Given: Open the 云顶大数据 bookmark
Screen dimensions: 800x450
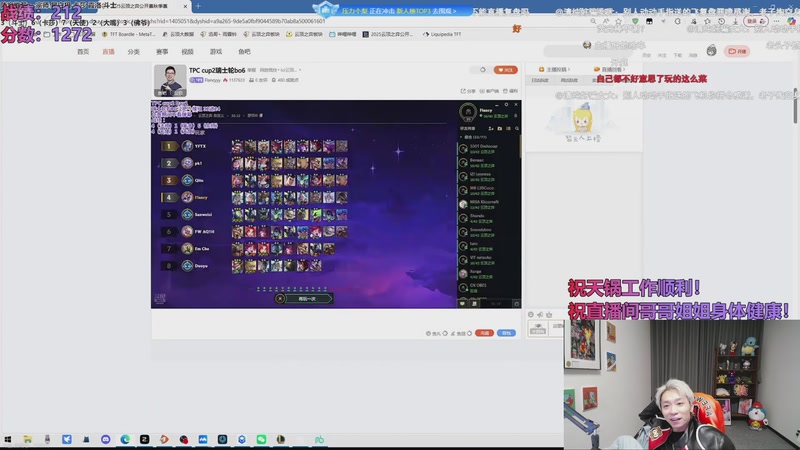Looking at the screenshot, I should 178,34.
